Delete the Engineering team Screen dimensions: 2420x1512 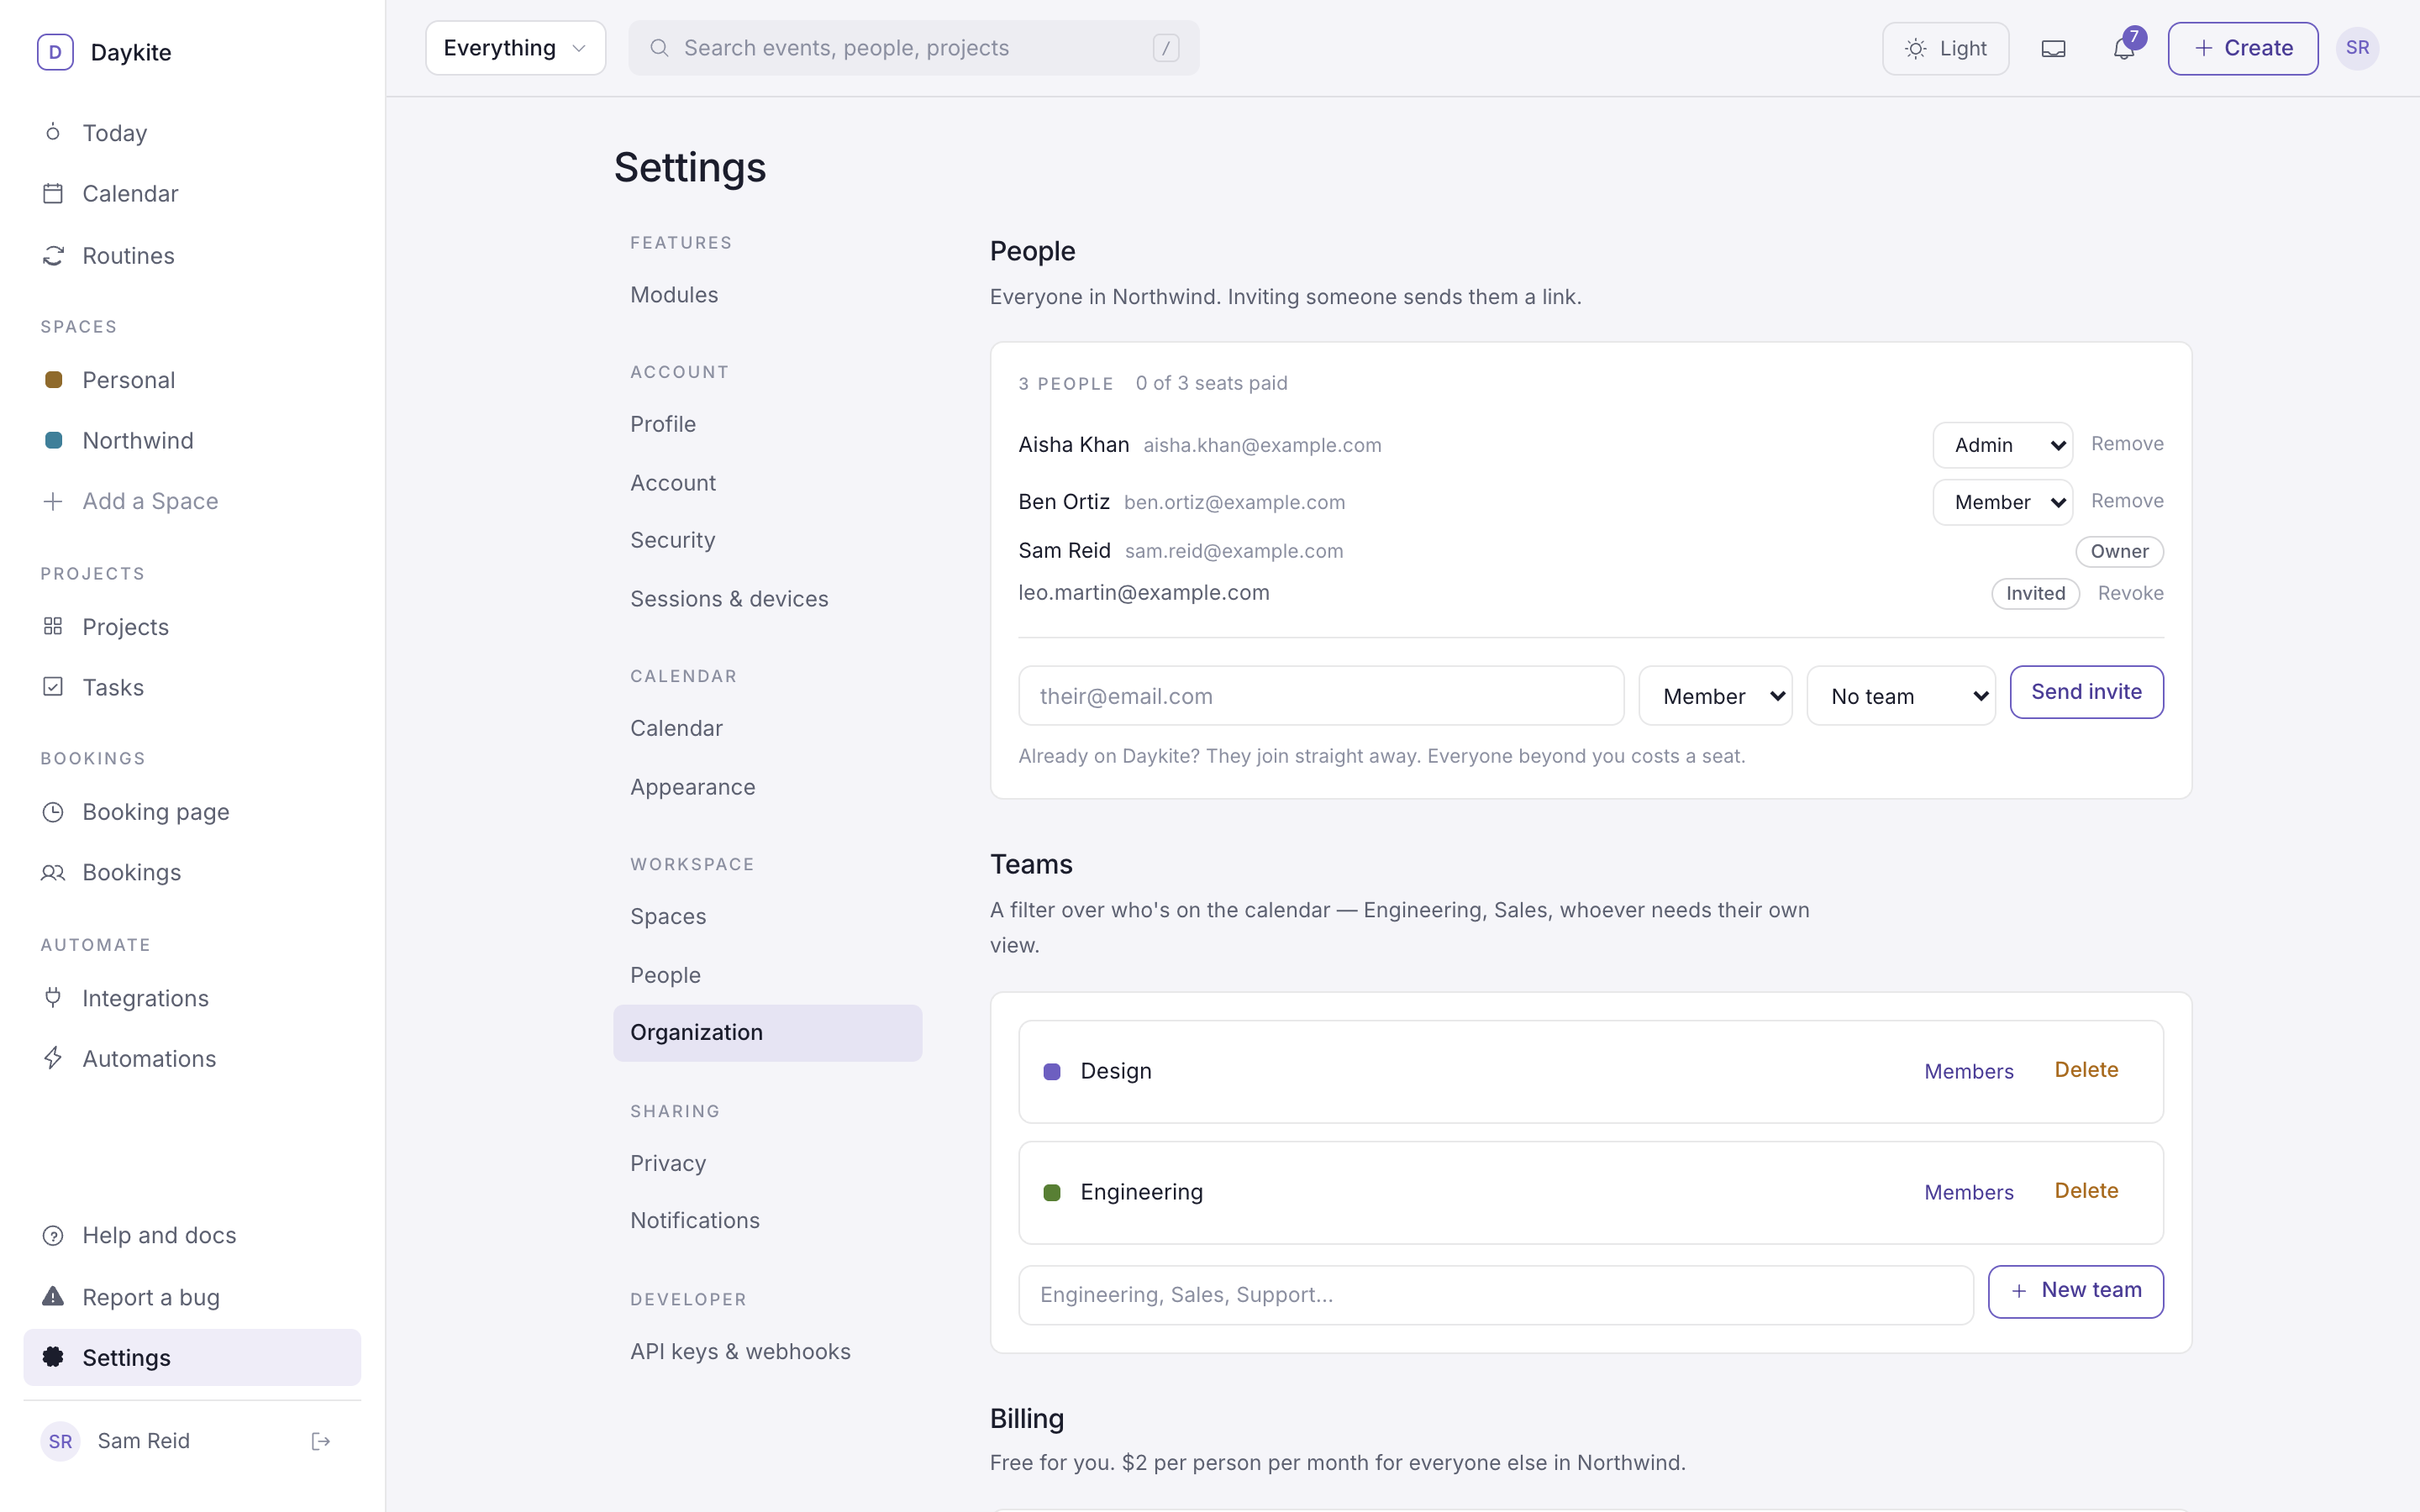click(2086, 1191)
